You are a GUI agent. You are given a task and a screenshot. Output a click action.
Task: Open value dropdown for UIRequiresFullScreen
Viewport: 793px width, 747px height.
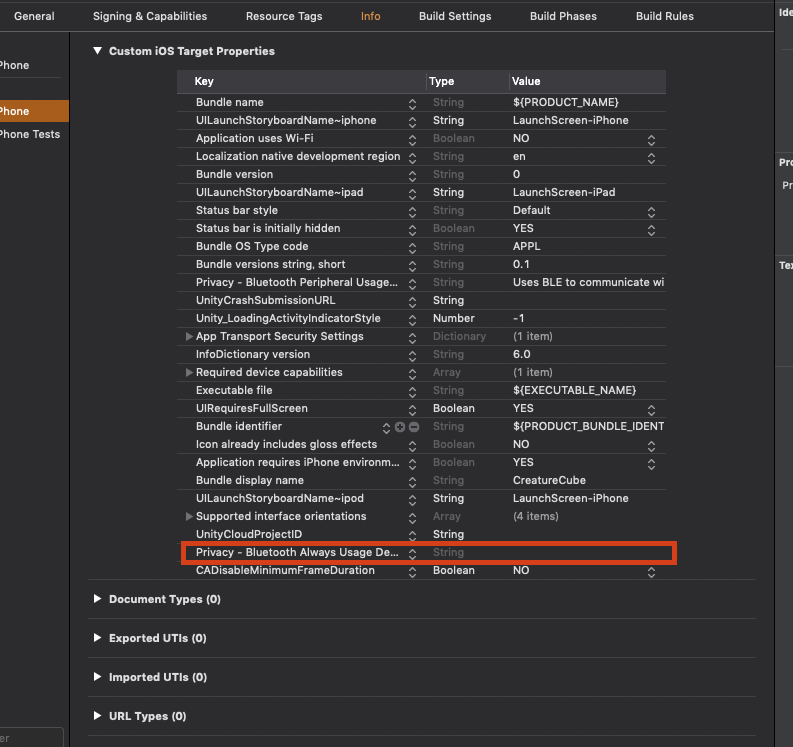coord(651,410)
